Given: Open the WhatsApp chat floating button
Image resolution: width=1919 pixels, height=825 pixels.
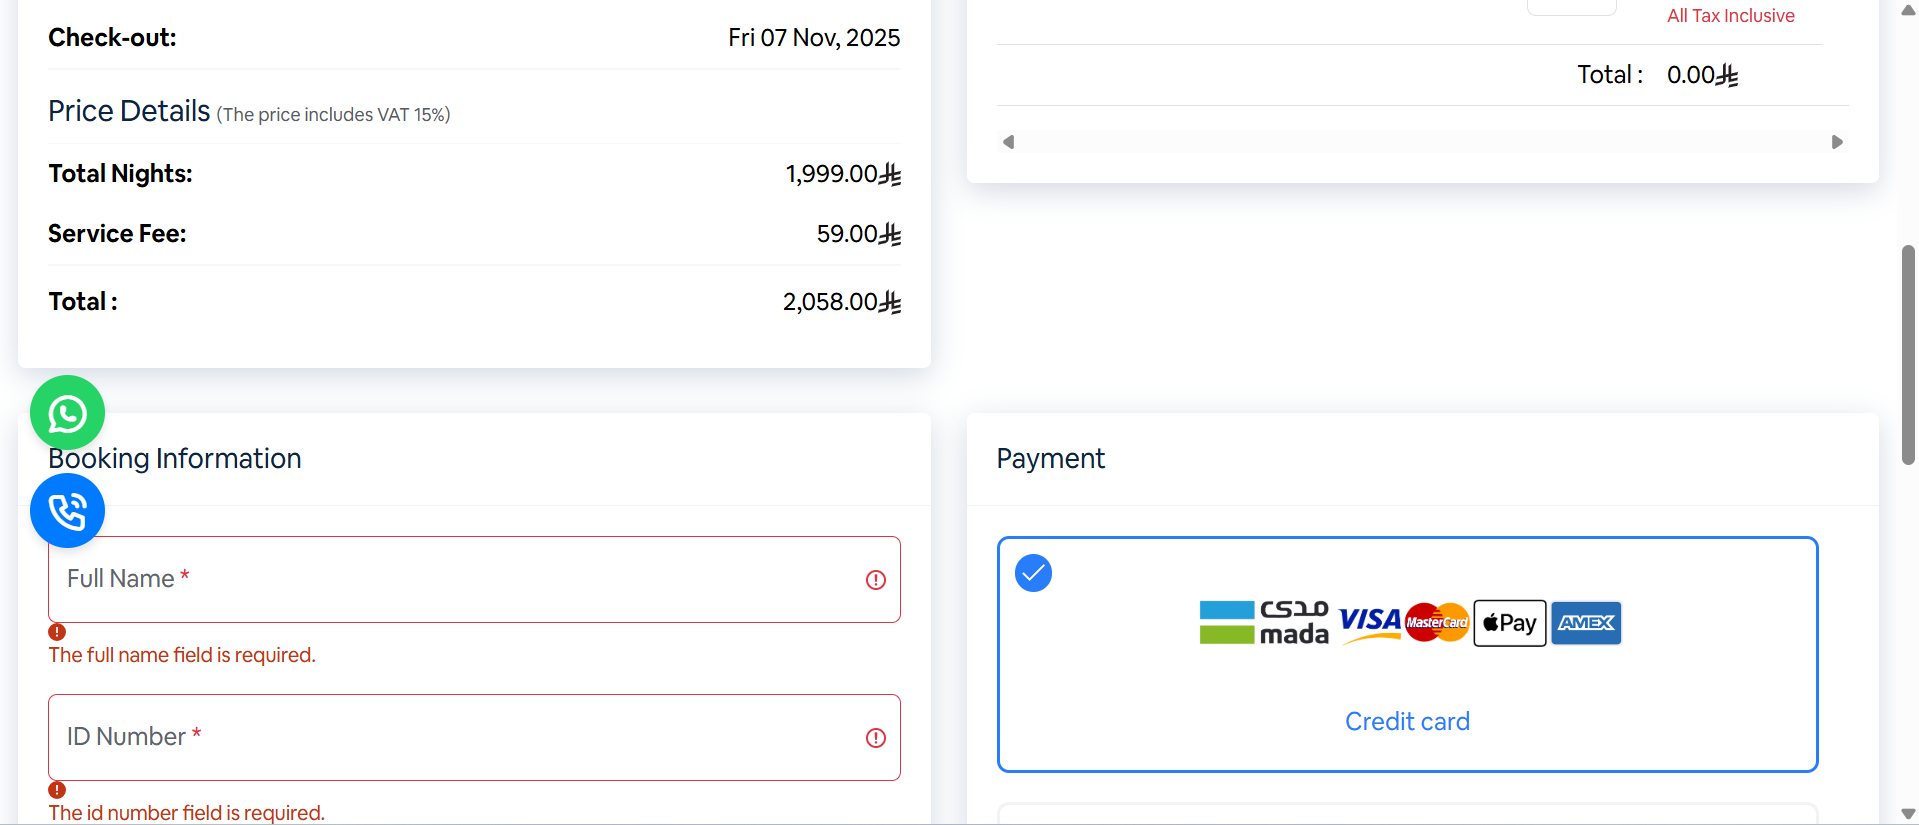Looking at the screenshot, I should [67, 413].
